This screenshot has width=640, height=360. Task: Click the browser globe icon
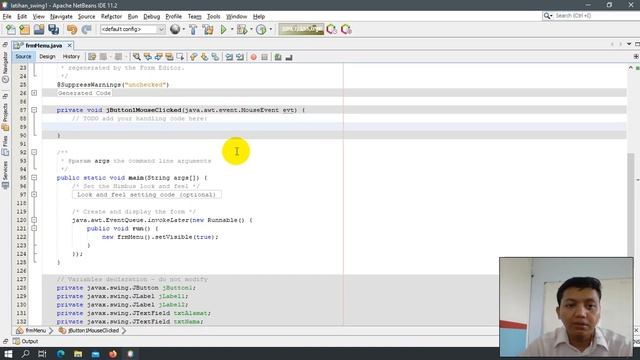pos(175,29)
